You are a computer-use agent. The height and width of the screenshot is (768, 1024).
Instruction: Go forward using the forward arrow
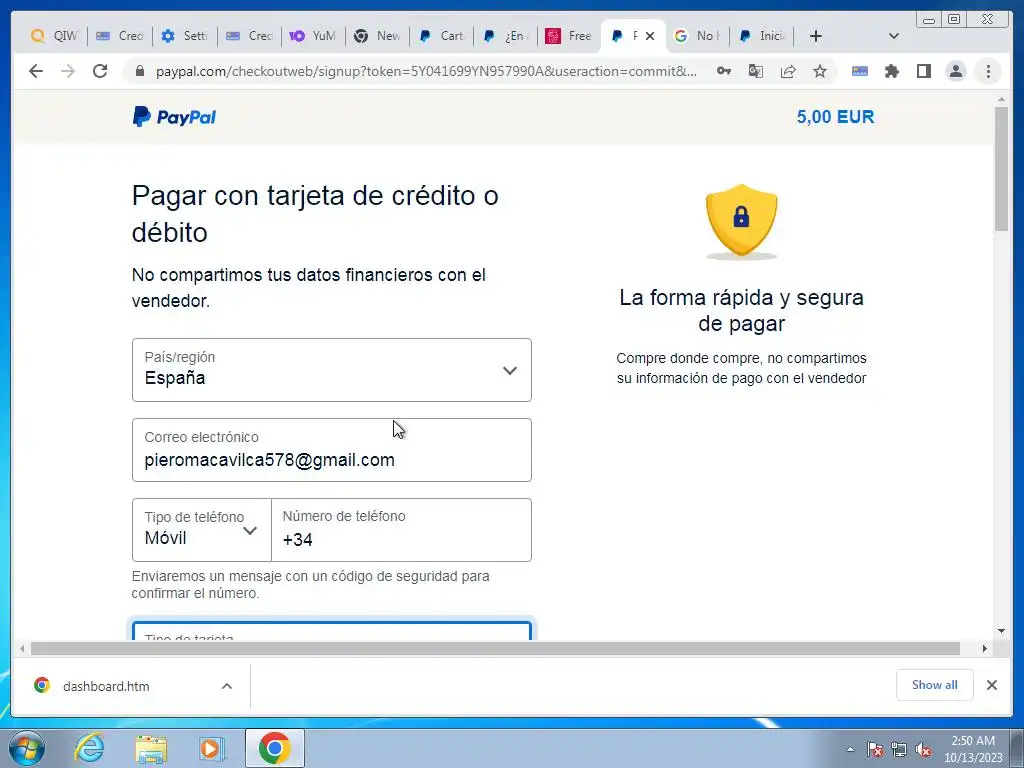tap(68, 71)
